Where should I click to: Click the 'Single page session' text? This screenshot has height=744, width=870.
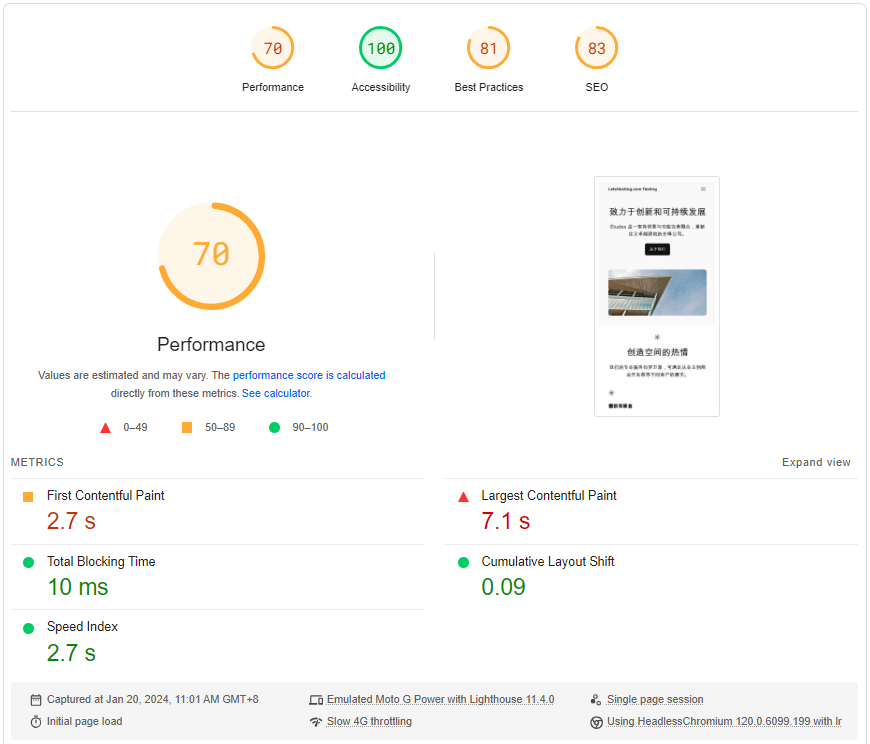coord(655,699)
